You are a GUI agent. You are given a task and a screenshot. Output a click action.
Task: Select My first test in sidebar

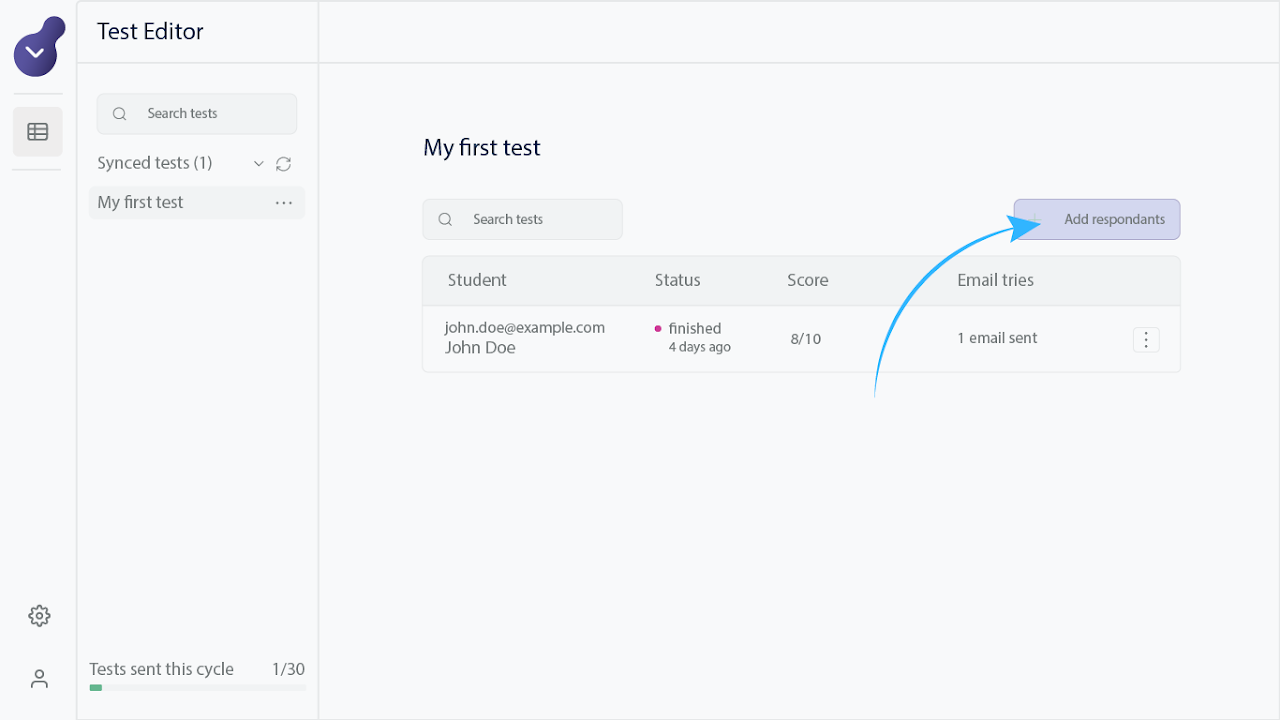click(x=141, y=203)
